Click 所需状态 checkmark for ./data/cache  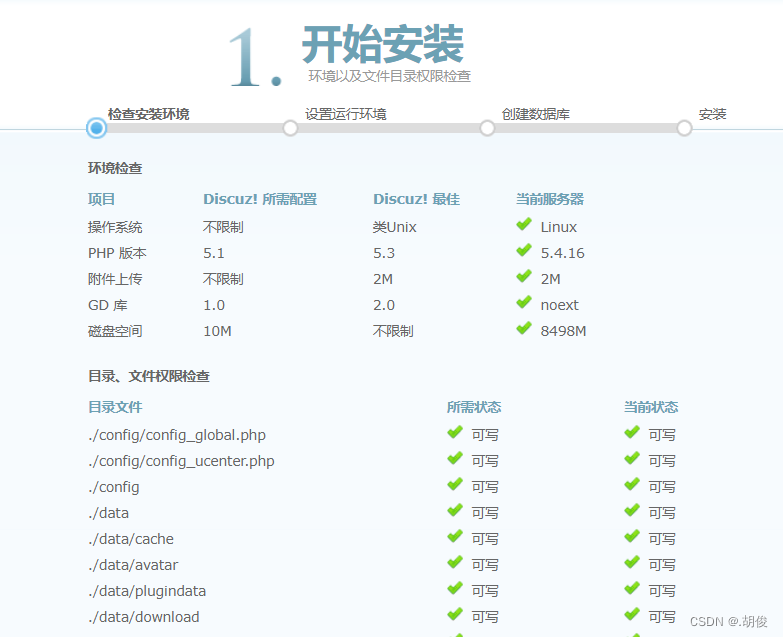tap(455, 536)
